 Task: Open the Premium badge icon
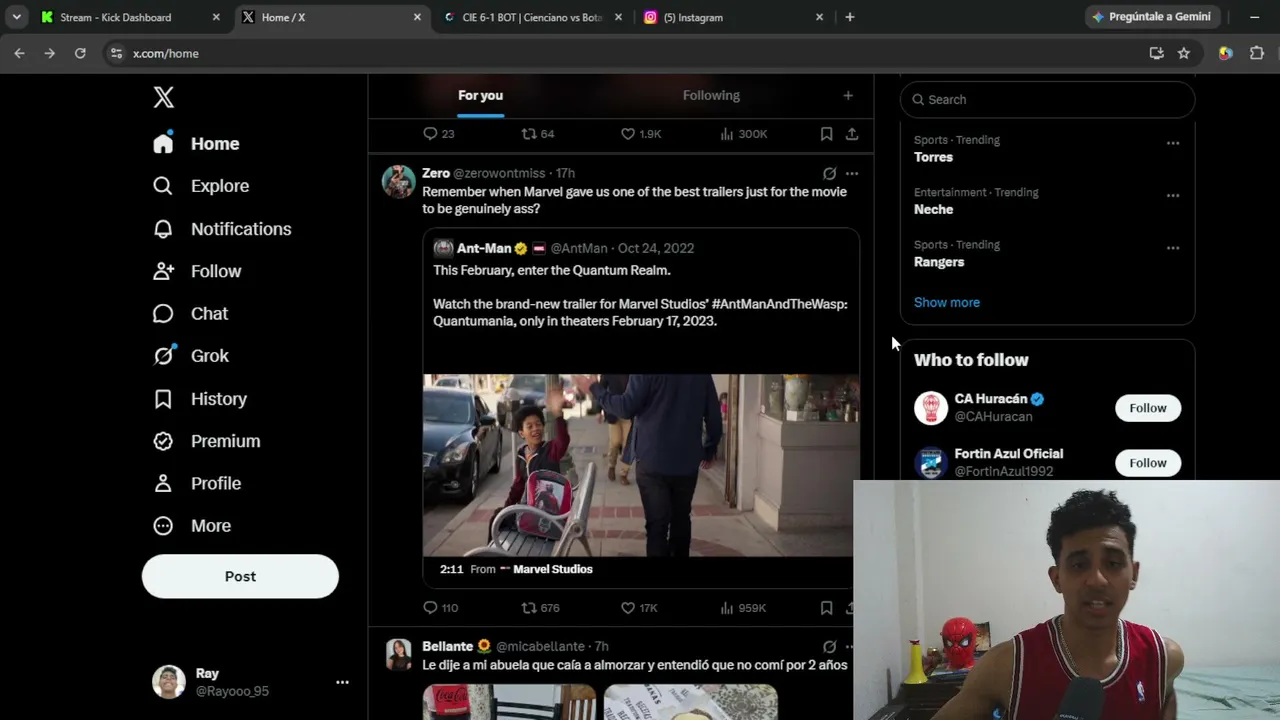click(163, 441)
